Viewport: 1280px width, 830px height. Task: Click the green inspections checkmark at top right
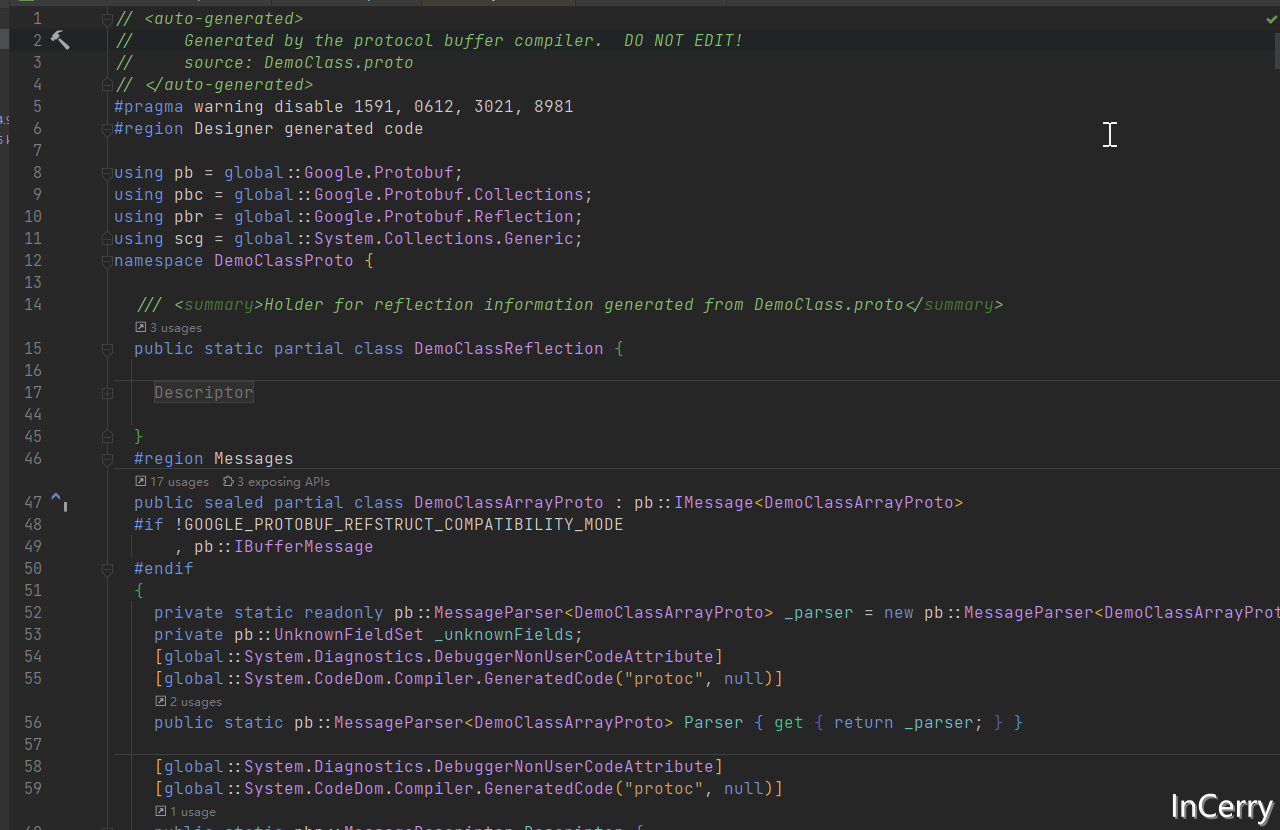[x=1271, y=18]
